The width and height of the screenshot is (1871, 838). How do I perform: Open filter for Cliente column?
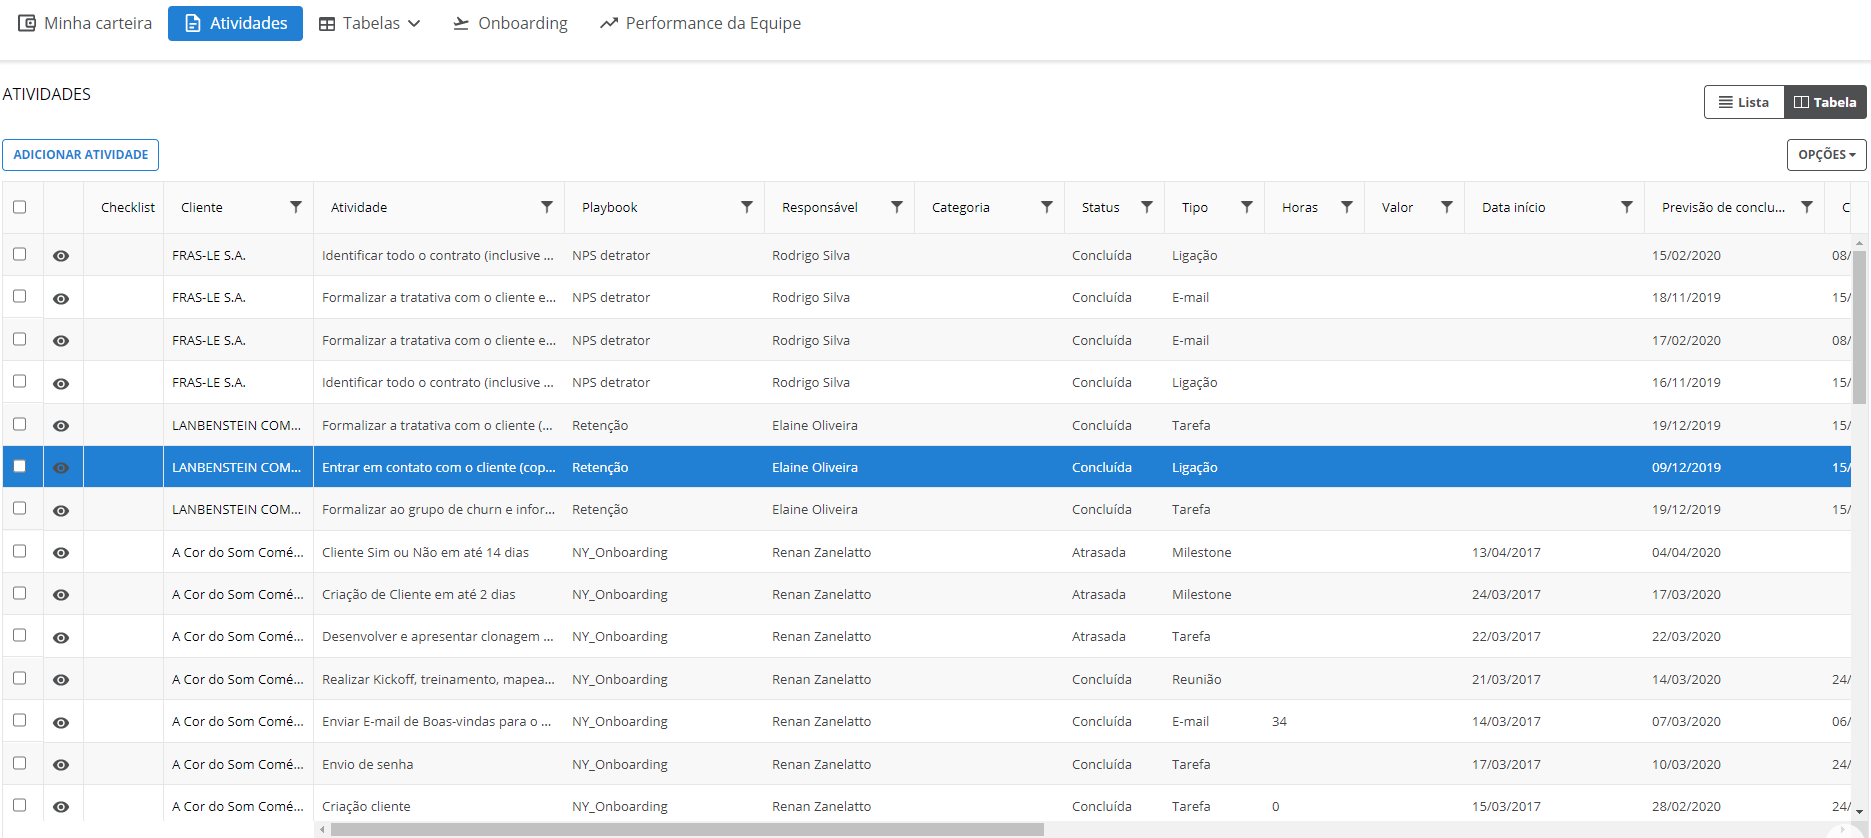296,207
